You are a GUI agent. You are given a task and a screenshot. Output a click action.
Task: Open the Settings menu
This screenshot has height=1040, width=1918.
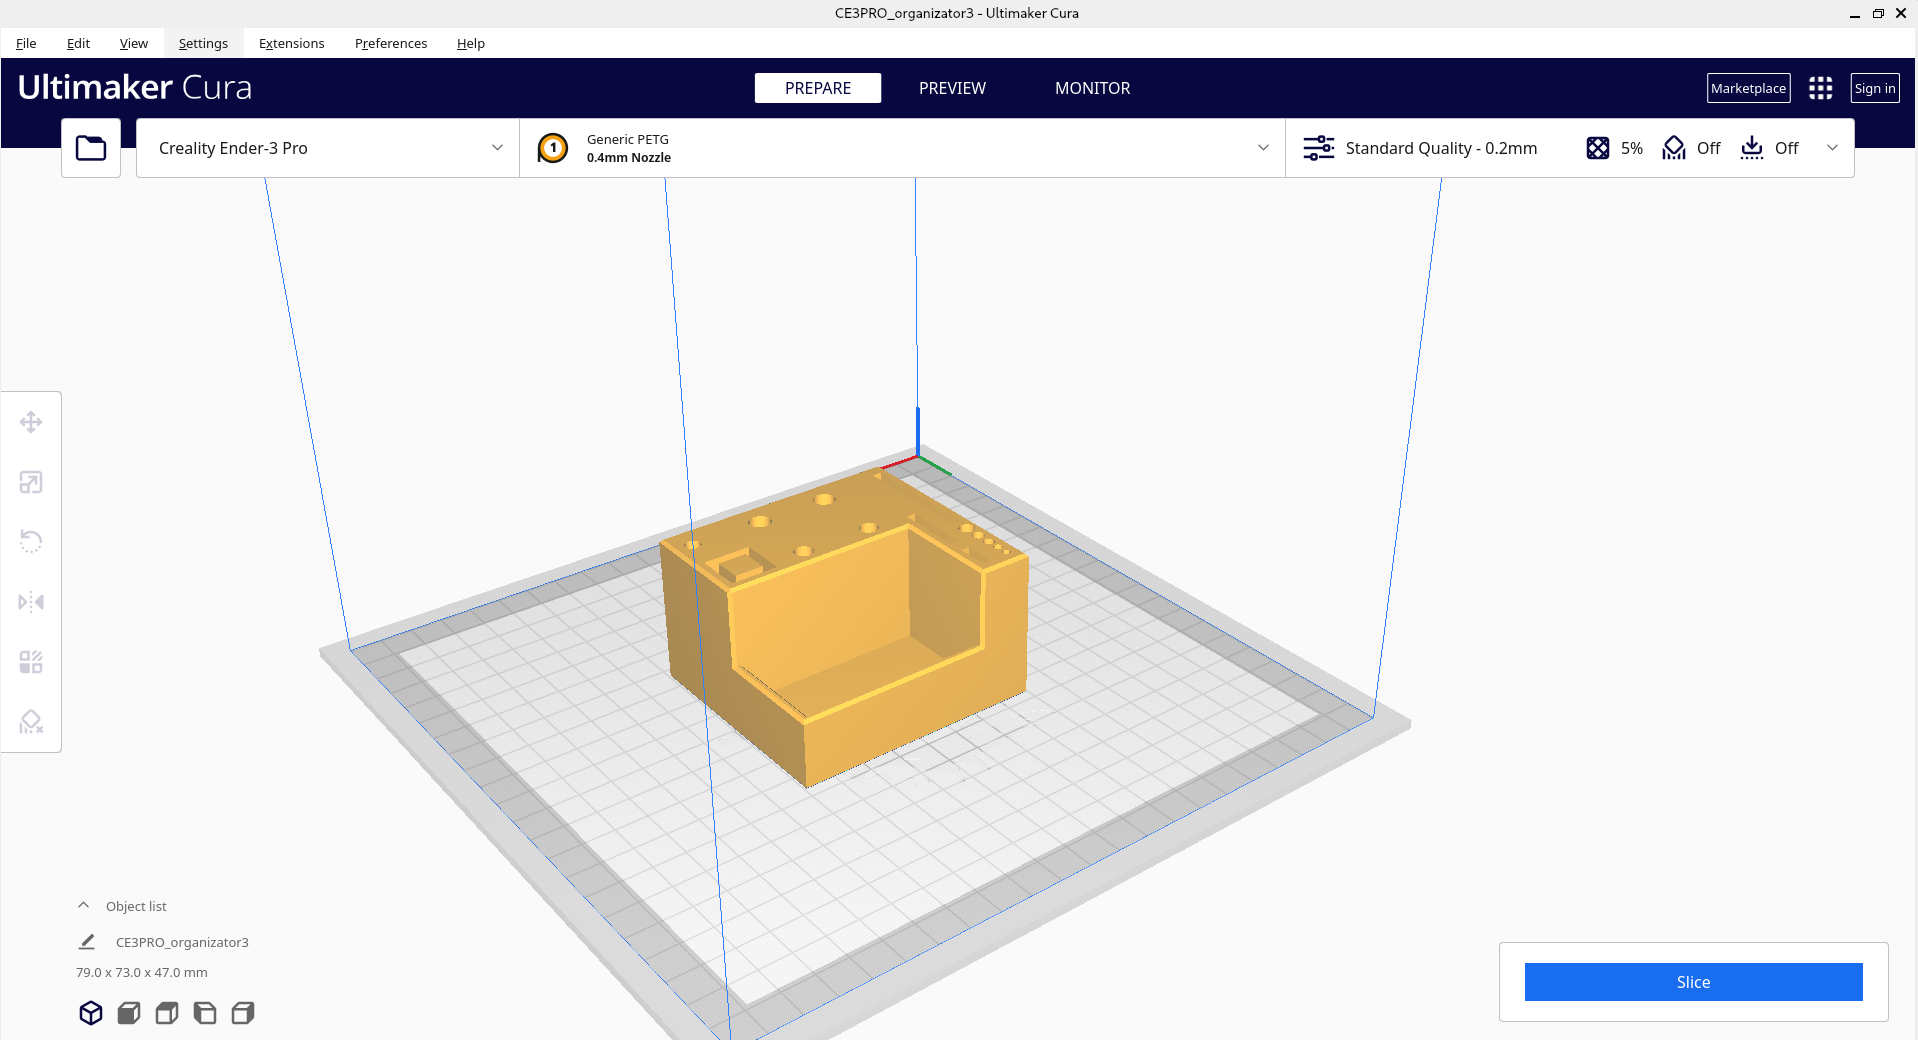click(x=203, y=43)
